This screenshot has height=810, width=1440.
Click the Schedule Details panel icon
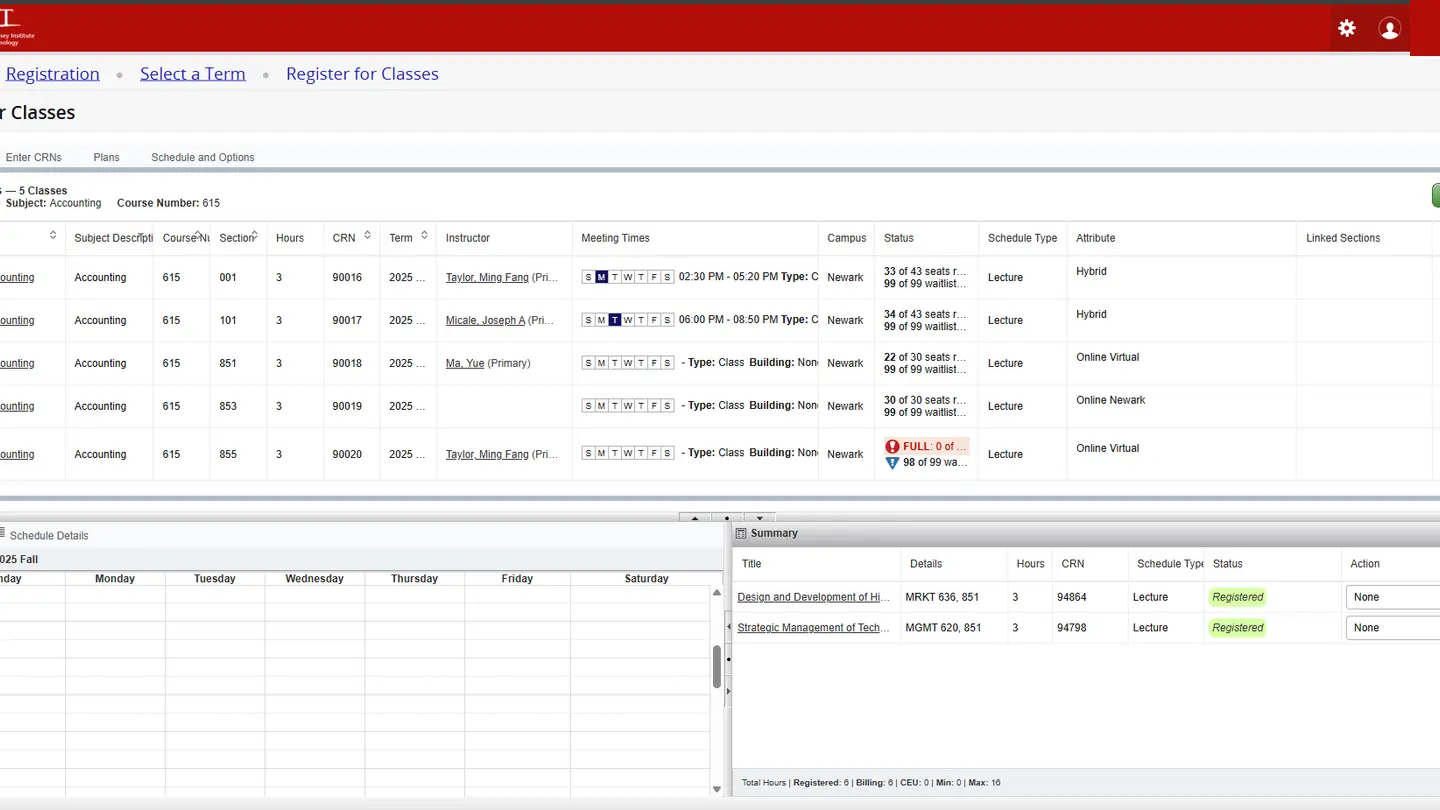tap(2, 534)
